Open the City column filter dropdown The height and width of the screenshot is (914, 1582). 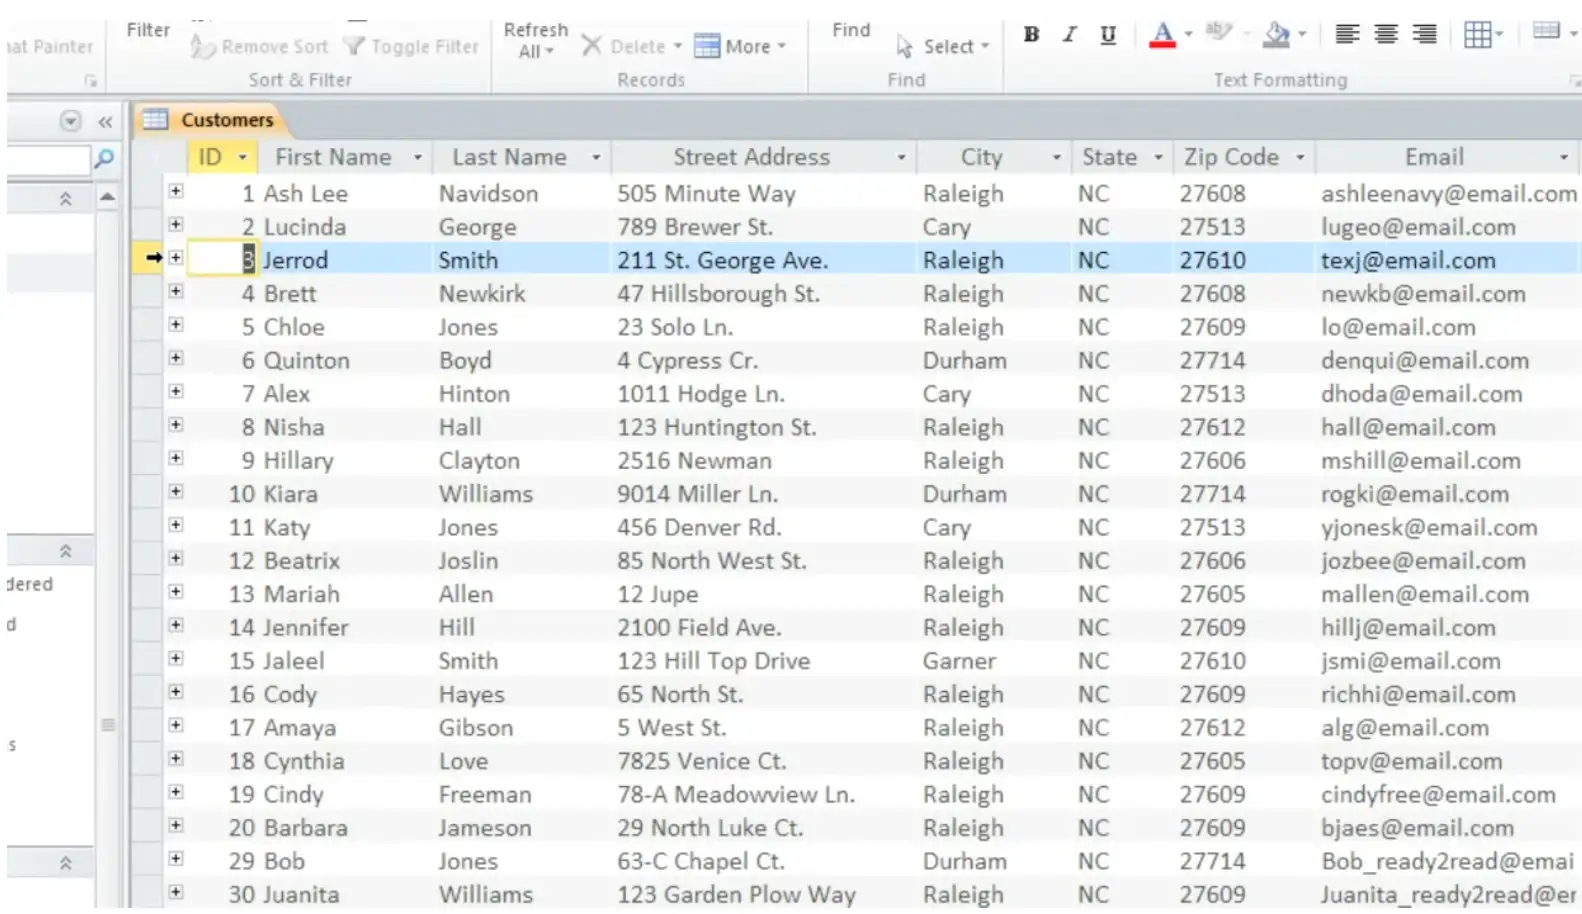(1056, 158)
